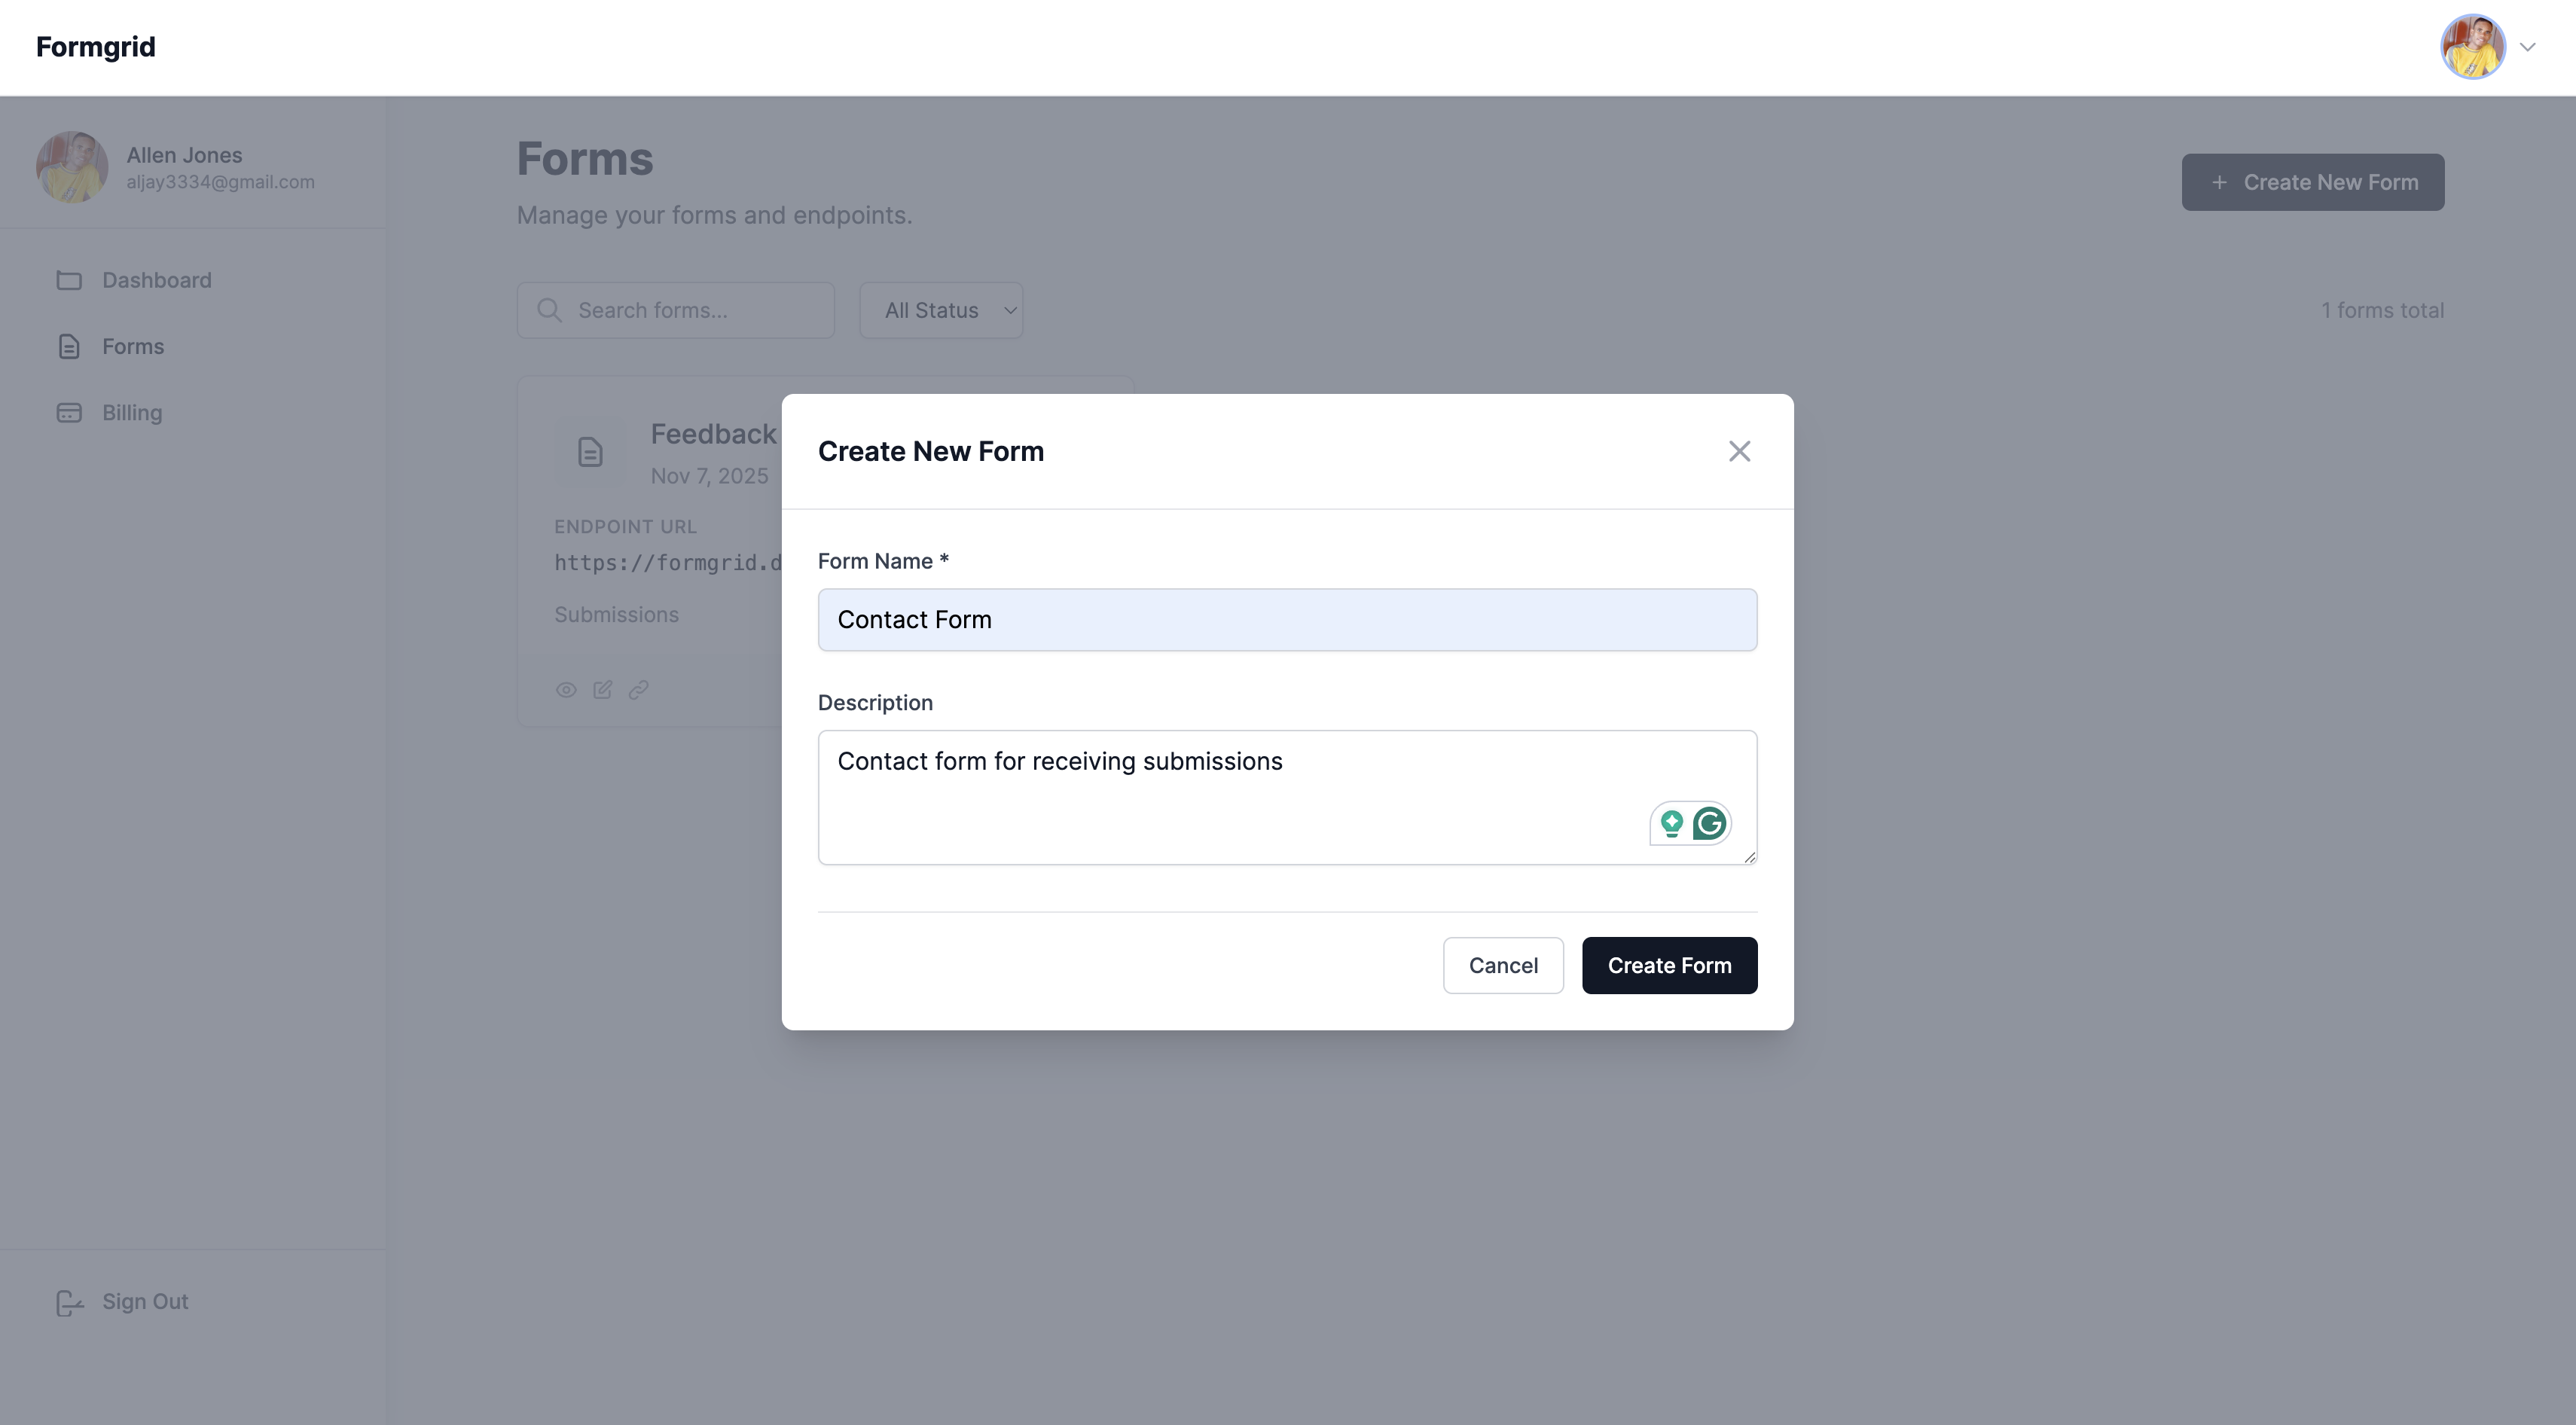Viewport: 2576px width, 1425px height.
Task: Cancel the new form dialog
Action: coord(1502,965)
